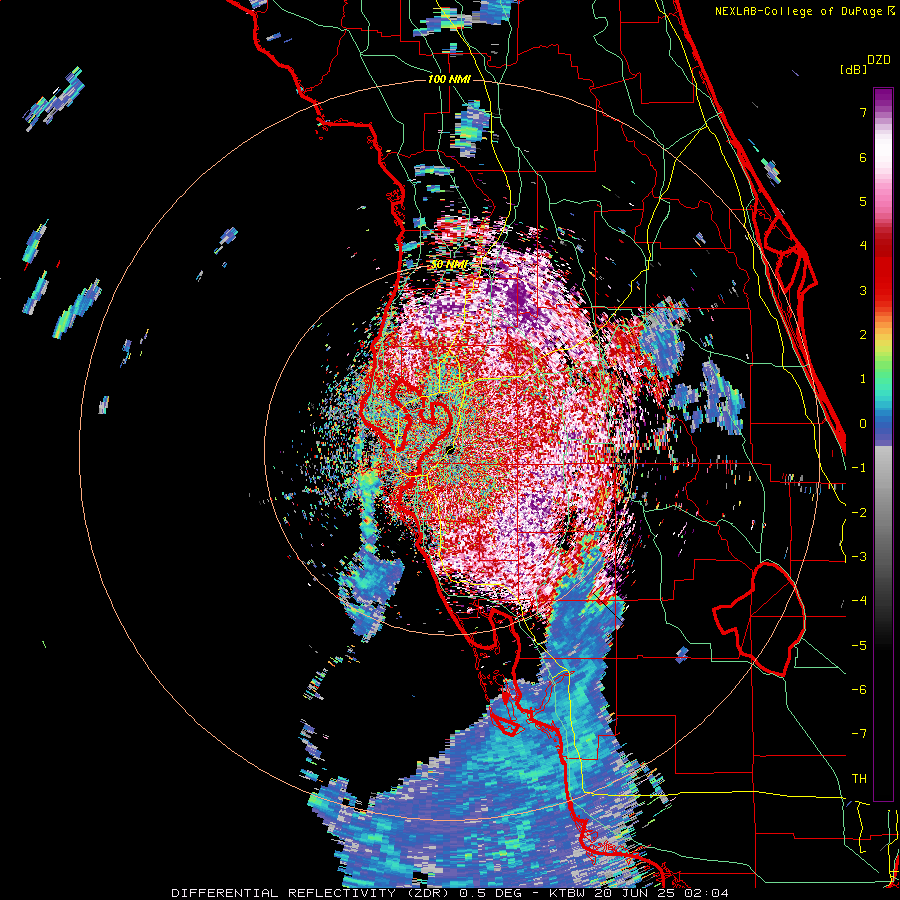Click the 0.5 DEG elevation text
Image resolution: width=900 pixels, height=900 pixels.
tap(490, 893)
